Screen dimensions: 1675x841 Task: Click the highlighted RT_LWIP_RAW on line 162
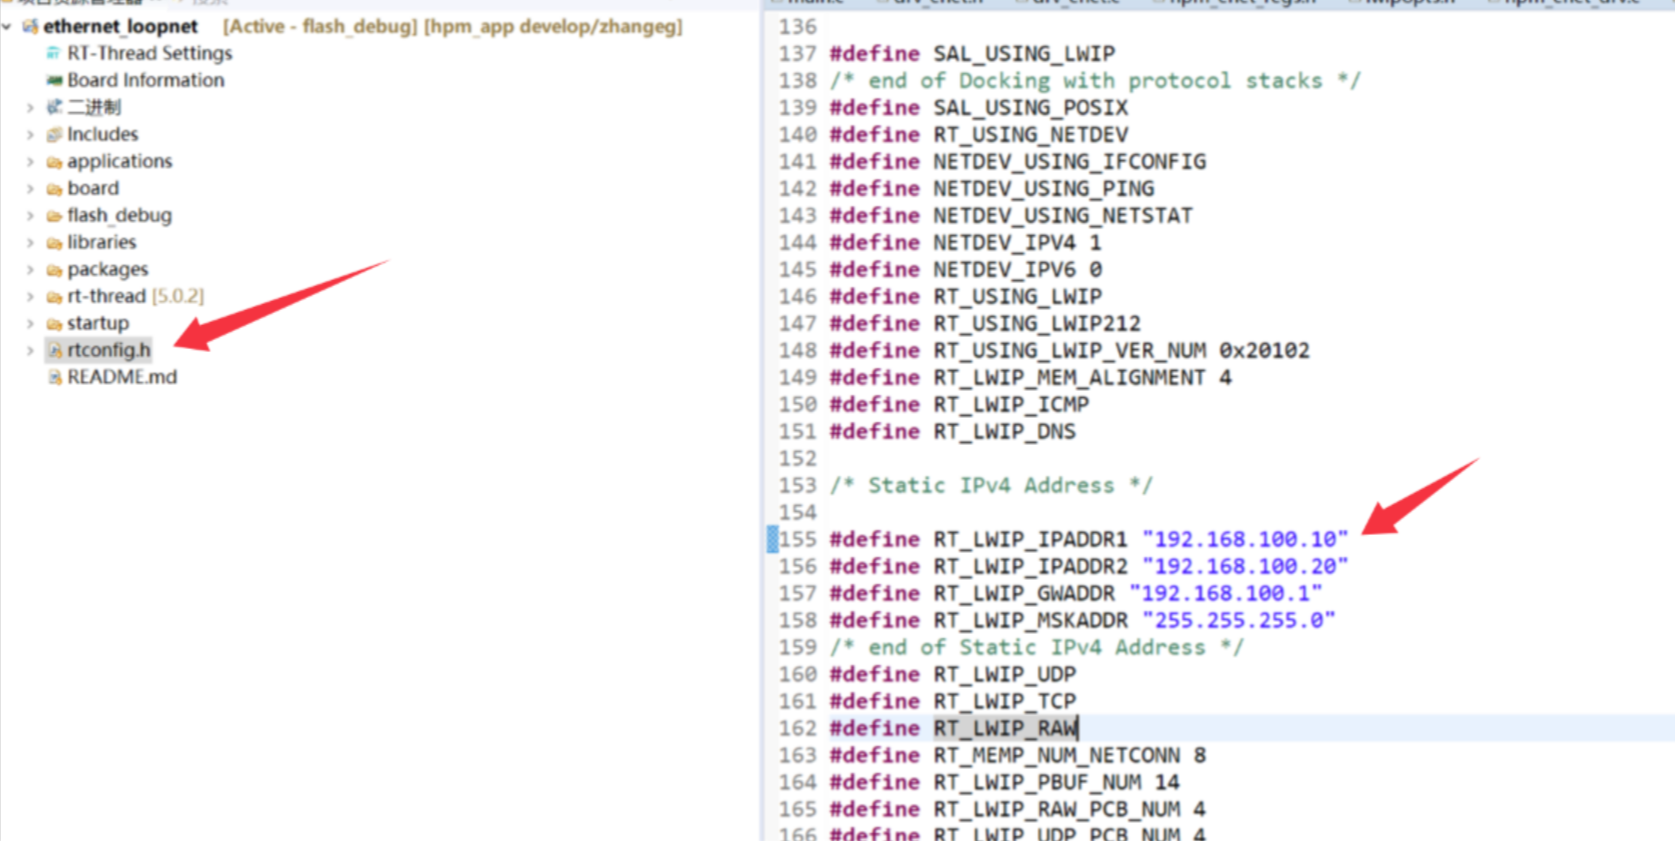point(1005,728)
